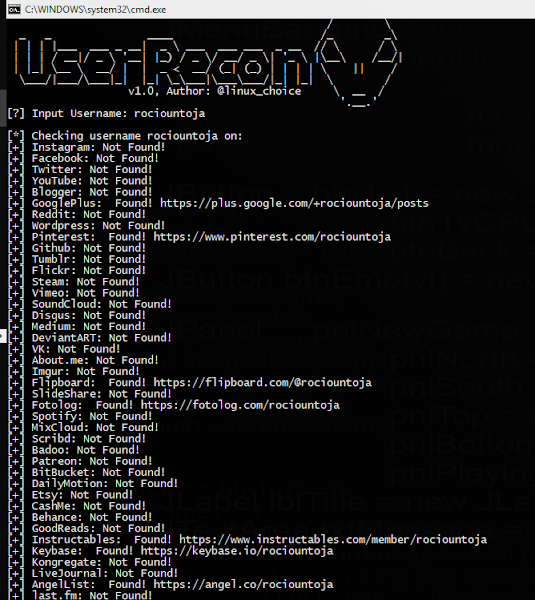This screenshot has width=535, height=600.
Task: Click the @linux_choice author text
Action: (259, 91)
